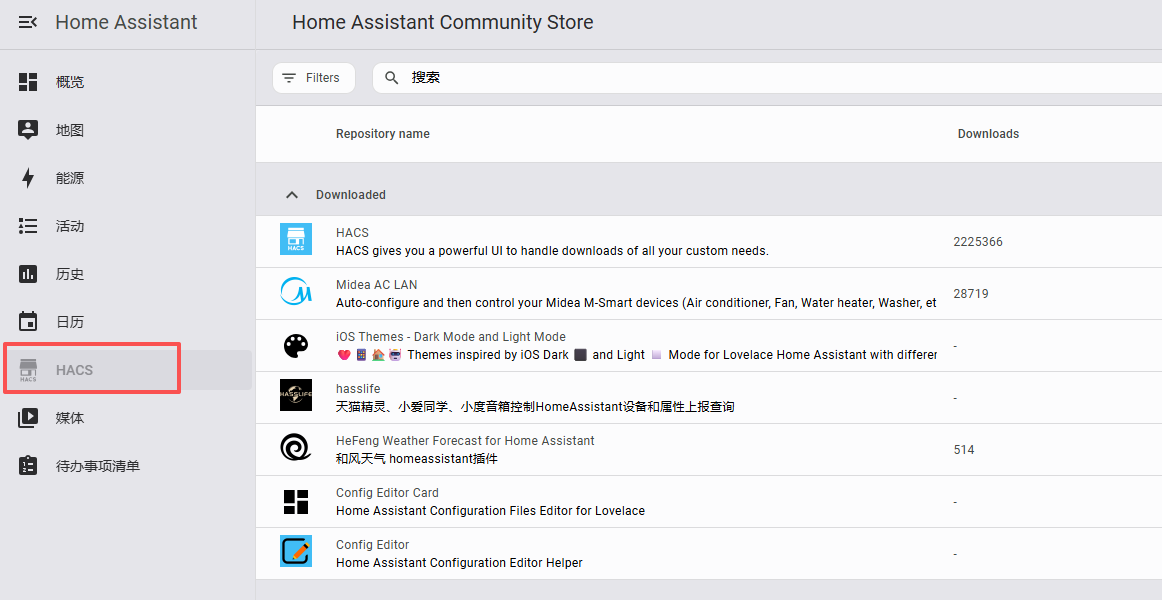Click the Downloaded group label
The height and width of the screenshot is (600, 1162).
(351, 195)
